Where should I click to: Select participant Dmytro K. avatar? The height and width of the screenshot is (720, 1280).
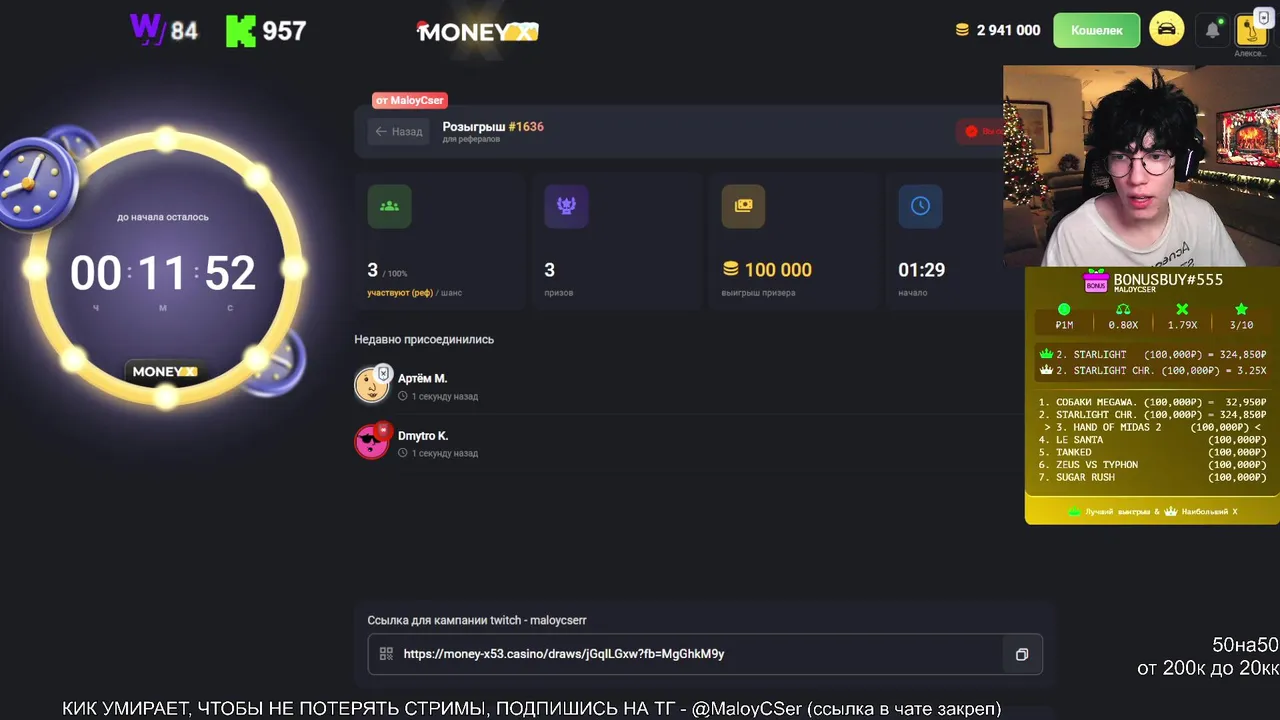coord(372,441)
